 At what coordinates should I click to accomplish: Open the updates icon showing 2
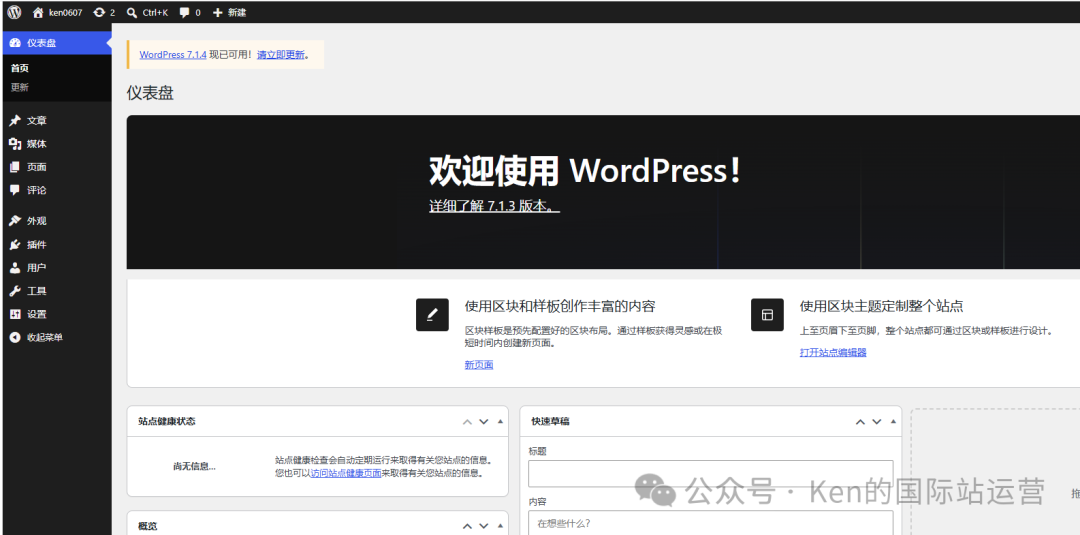tap(99, 12)
